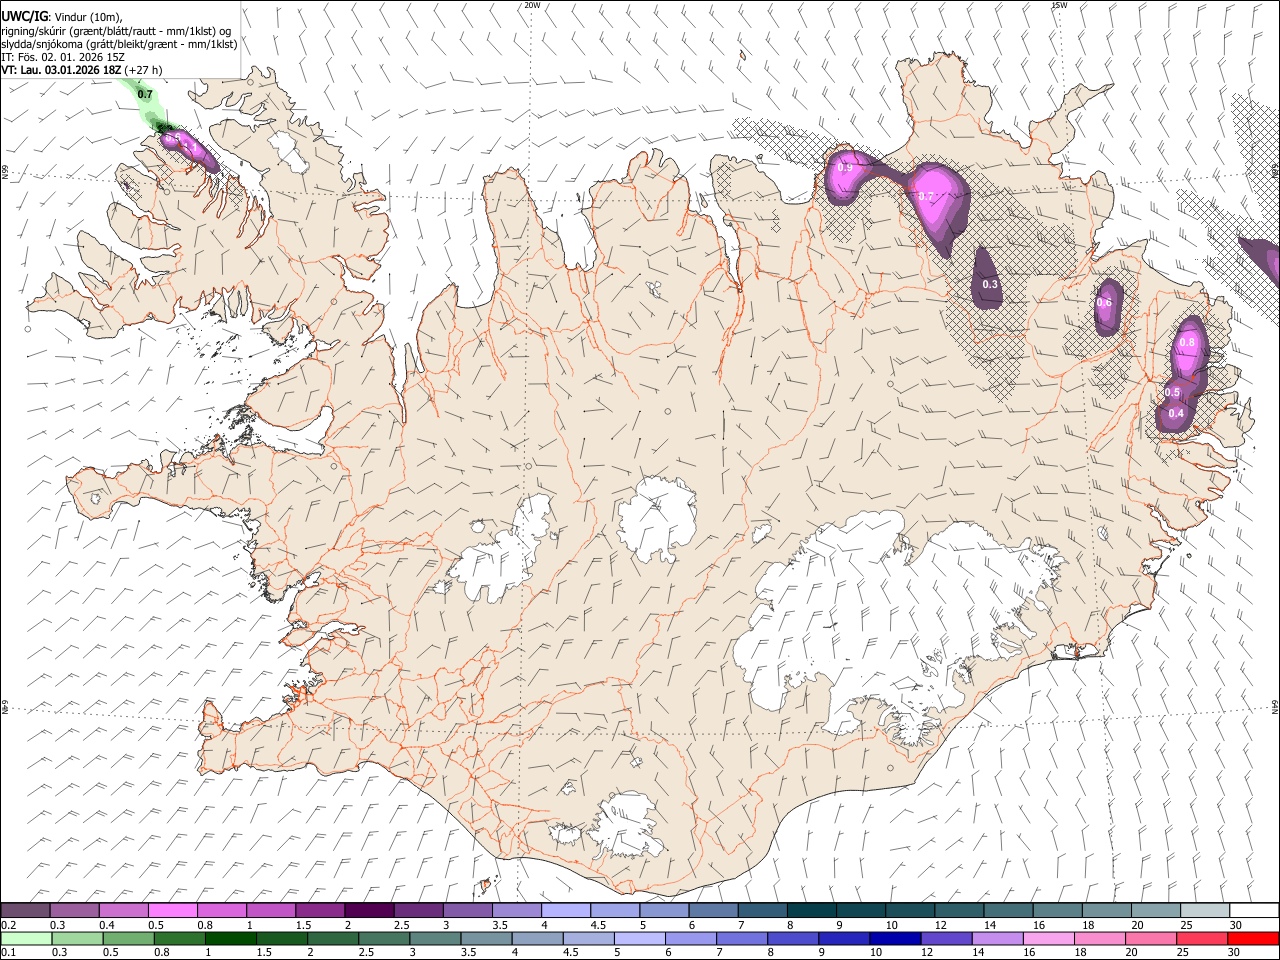Click the upper legend swatch labeled 4
Viewport: 1280px width, 960px height.
pyautogui.click(x=565, y=910)
